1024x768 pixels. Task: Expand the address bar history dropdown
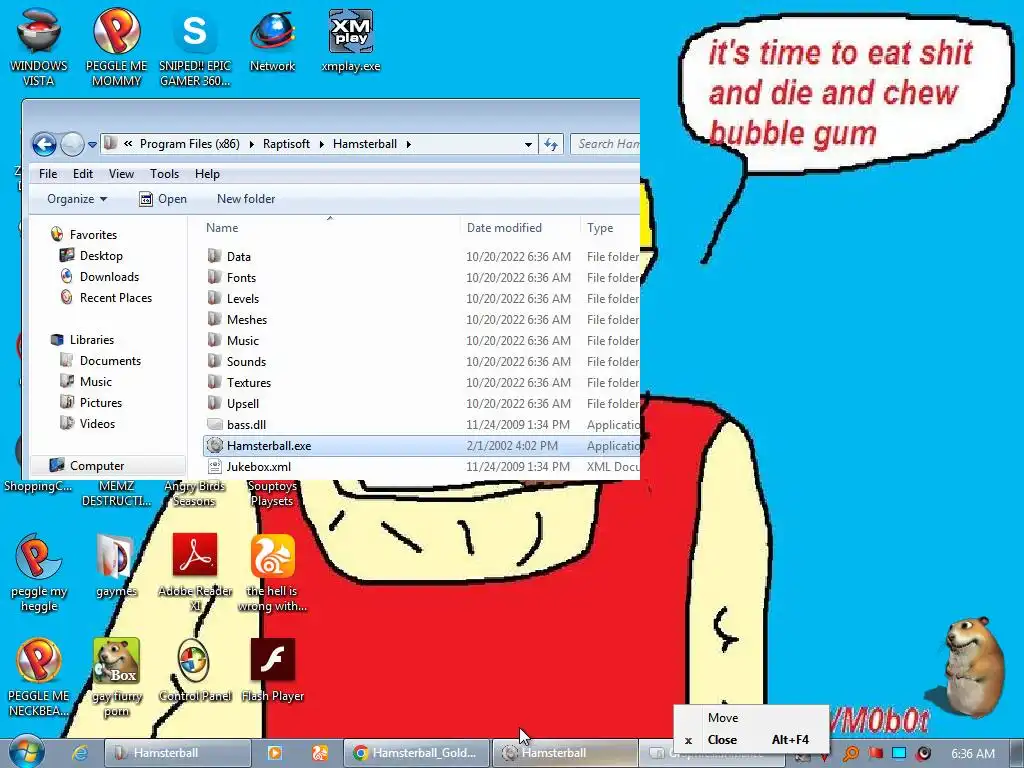(528, 144)
